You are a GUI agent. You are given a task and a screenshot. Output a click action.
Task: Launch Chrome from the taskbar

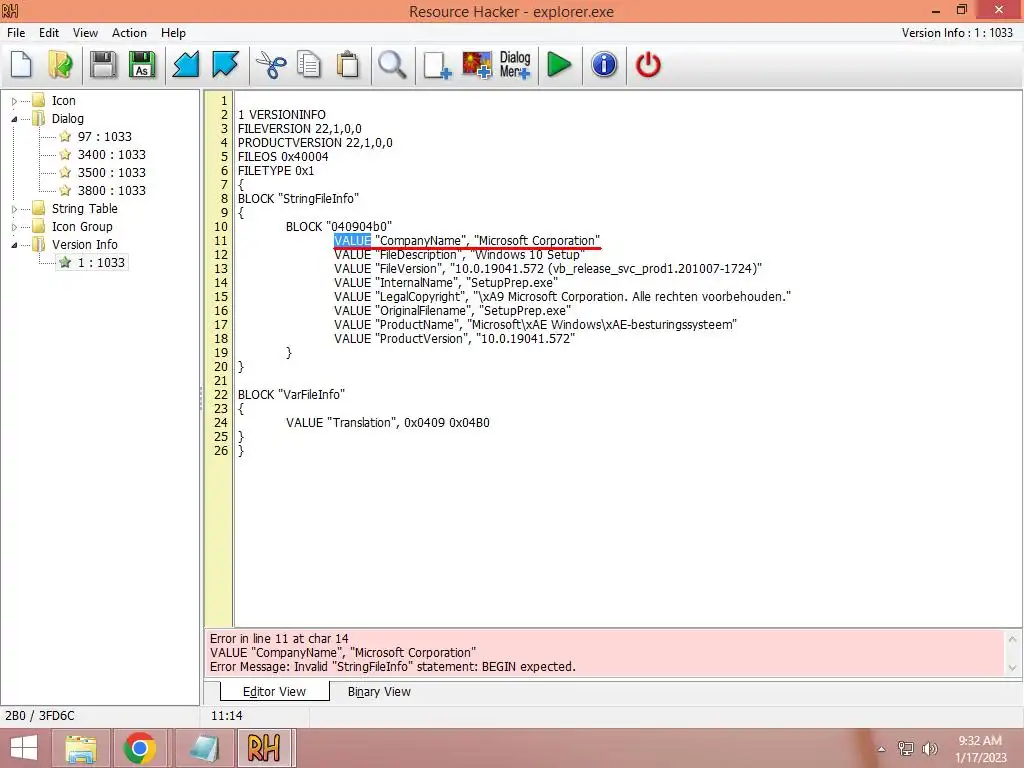point(139,748)
